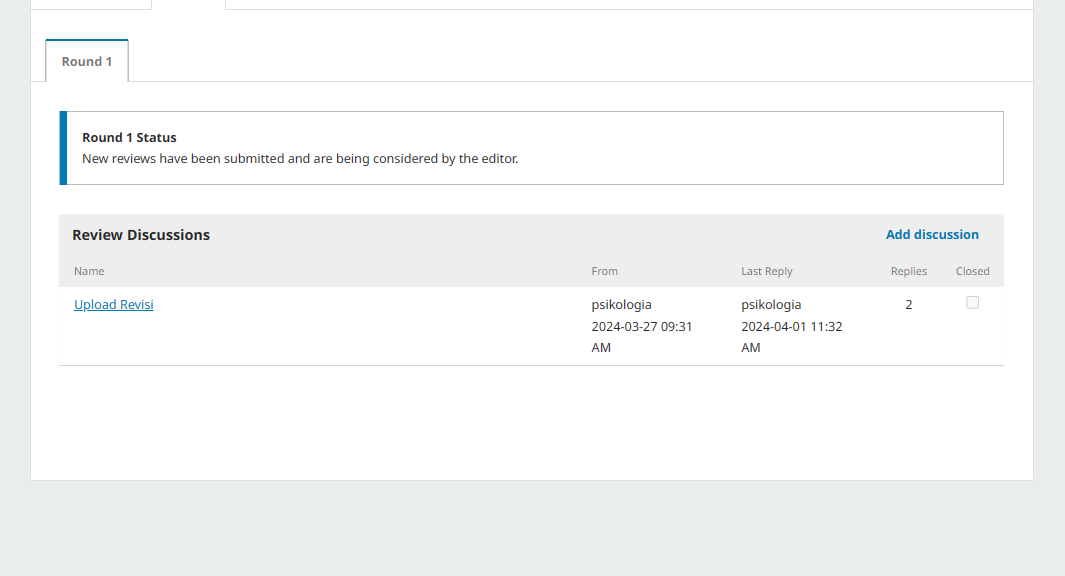Tick the Closed checkbox for Upload Revisi
Viewport: 1065px width, 576px height.
coord(973,303)
